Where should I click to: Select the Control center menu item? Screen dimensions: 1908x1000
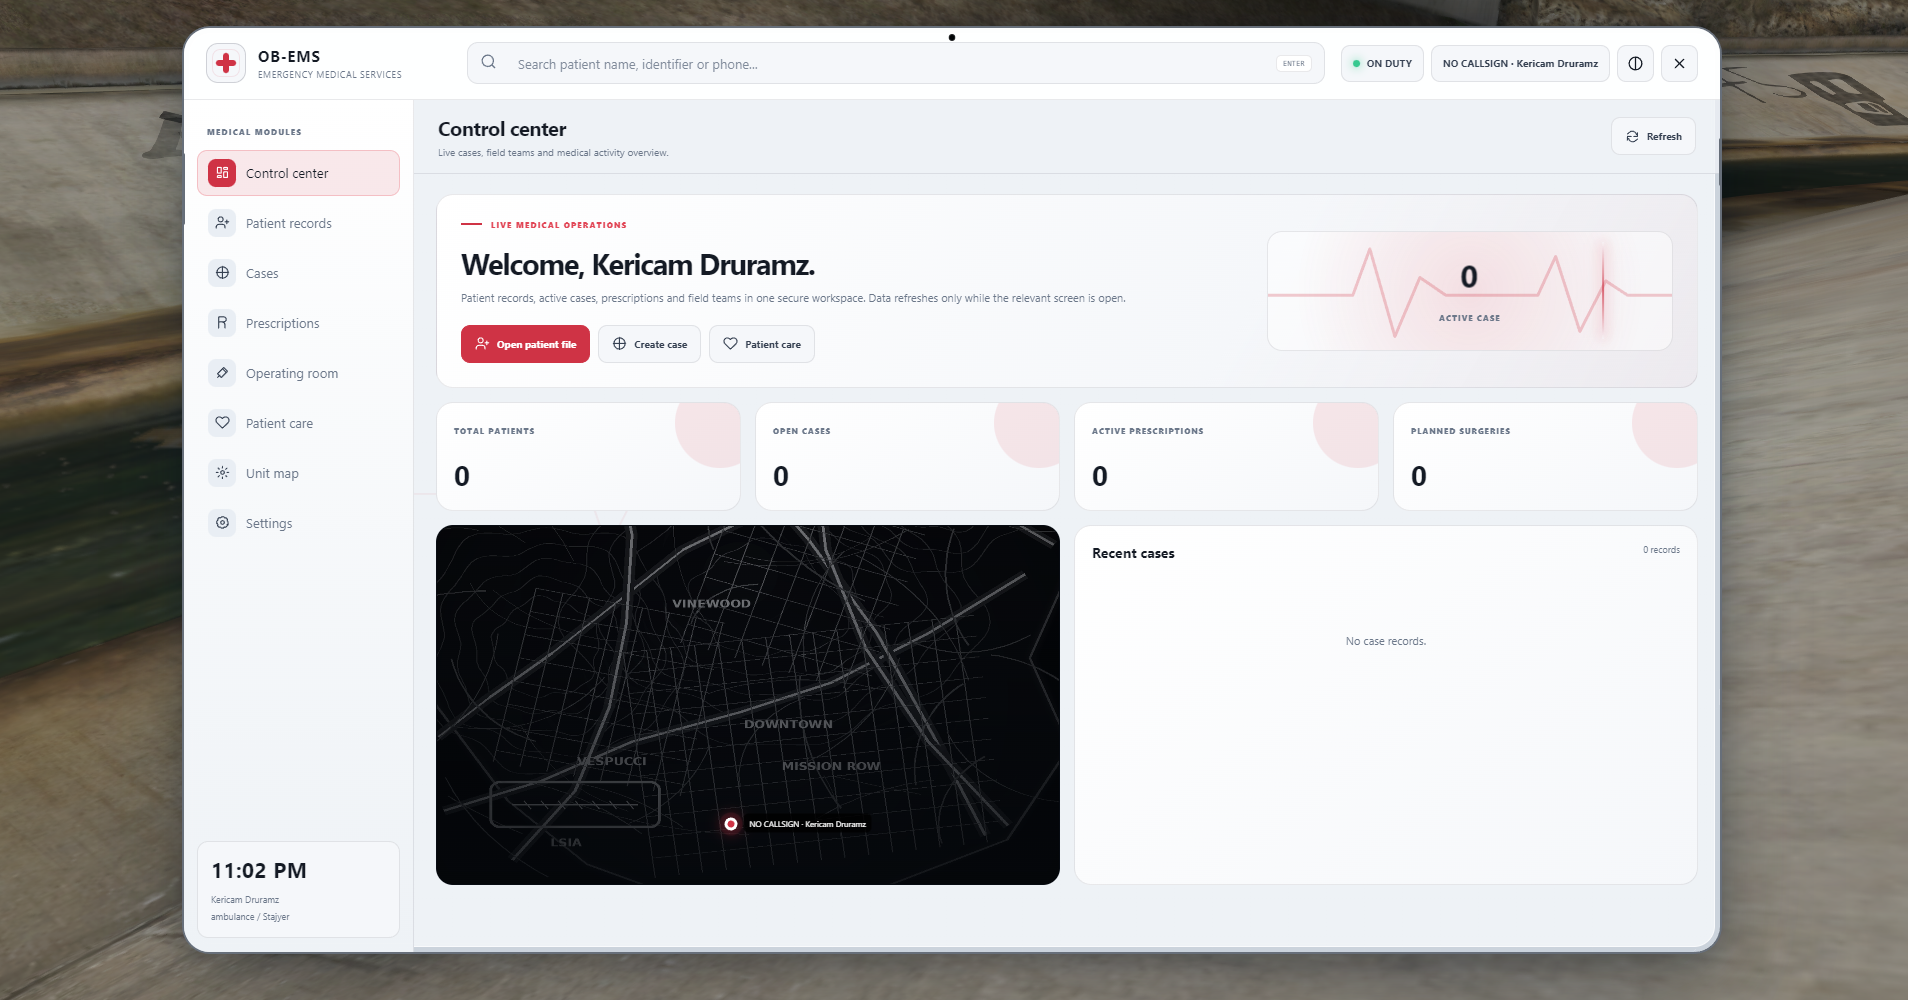(298, 173)
